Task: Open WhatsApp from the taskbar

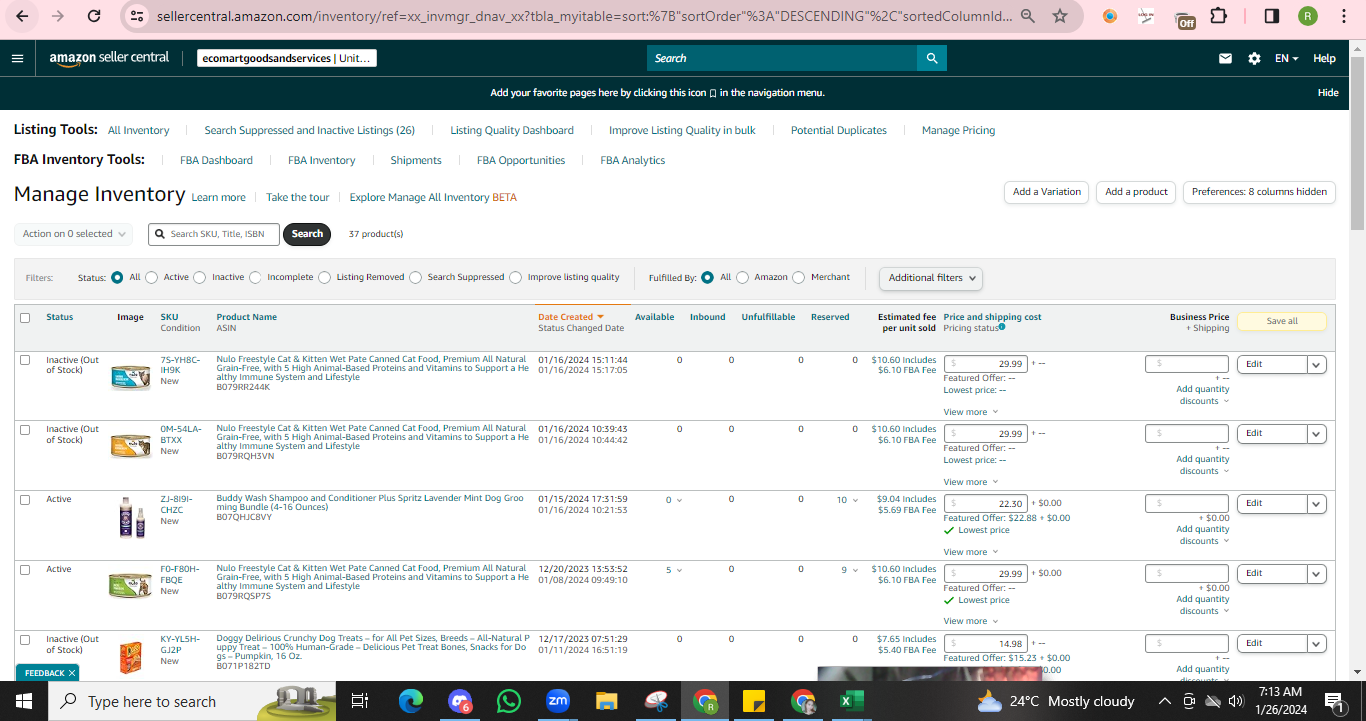Action: 509,701
